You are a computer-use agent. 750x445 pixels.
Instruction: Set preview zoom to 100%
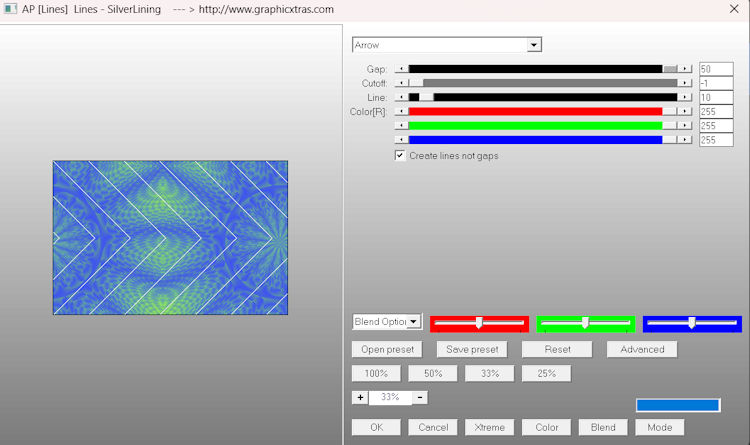(x=376, y=373)
